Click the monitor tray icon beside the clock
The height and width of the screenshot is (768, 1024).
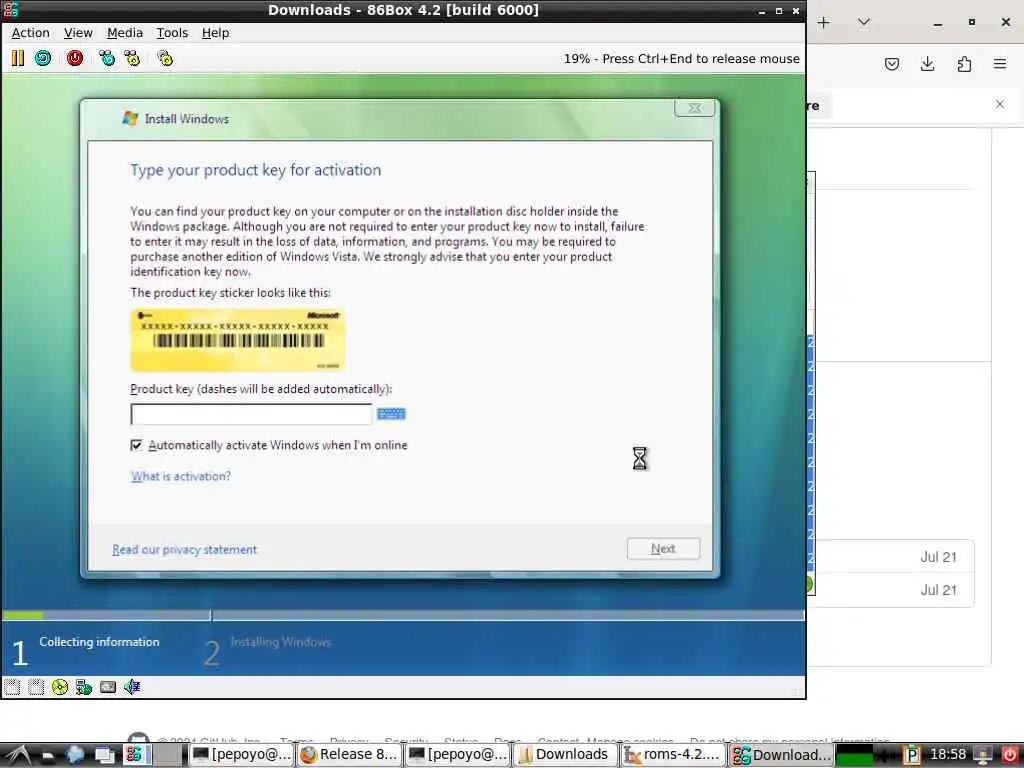(983, 755)
